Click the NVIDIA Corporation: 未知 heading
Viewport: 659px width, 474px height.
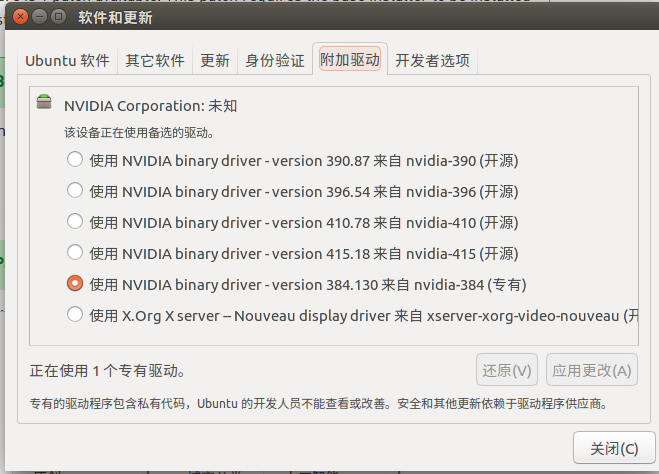[x=150, y=106]
